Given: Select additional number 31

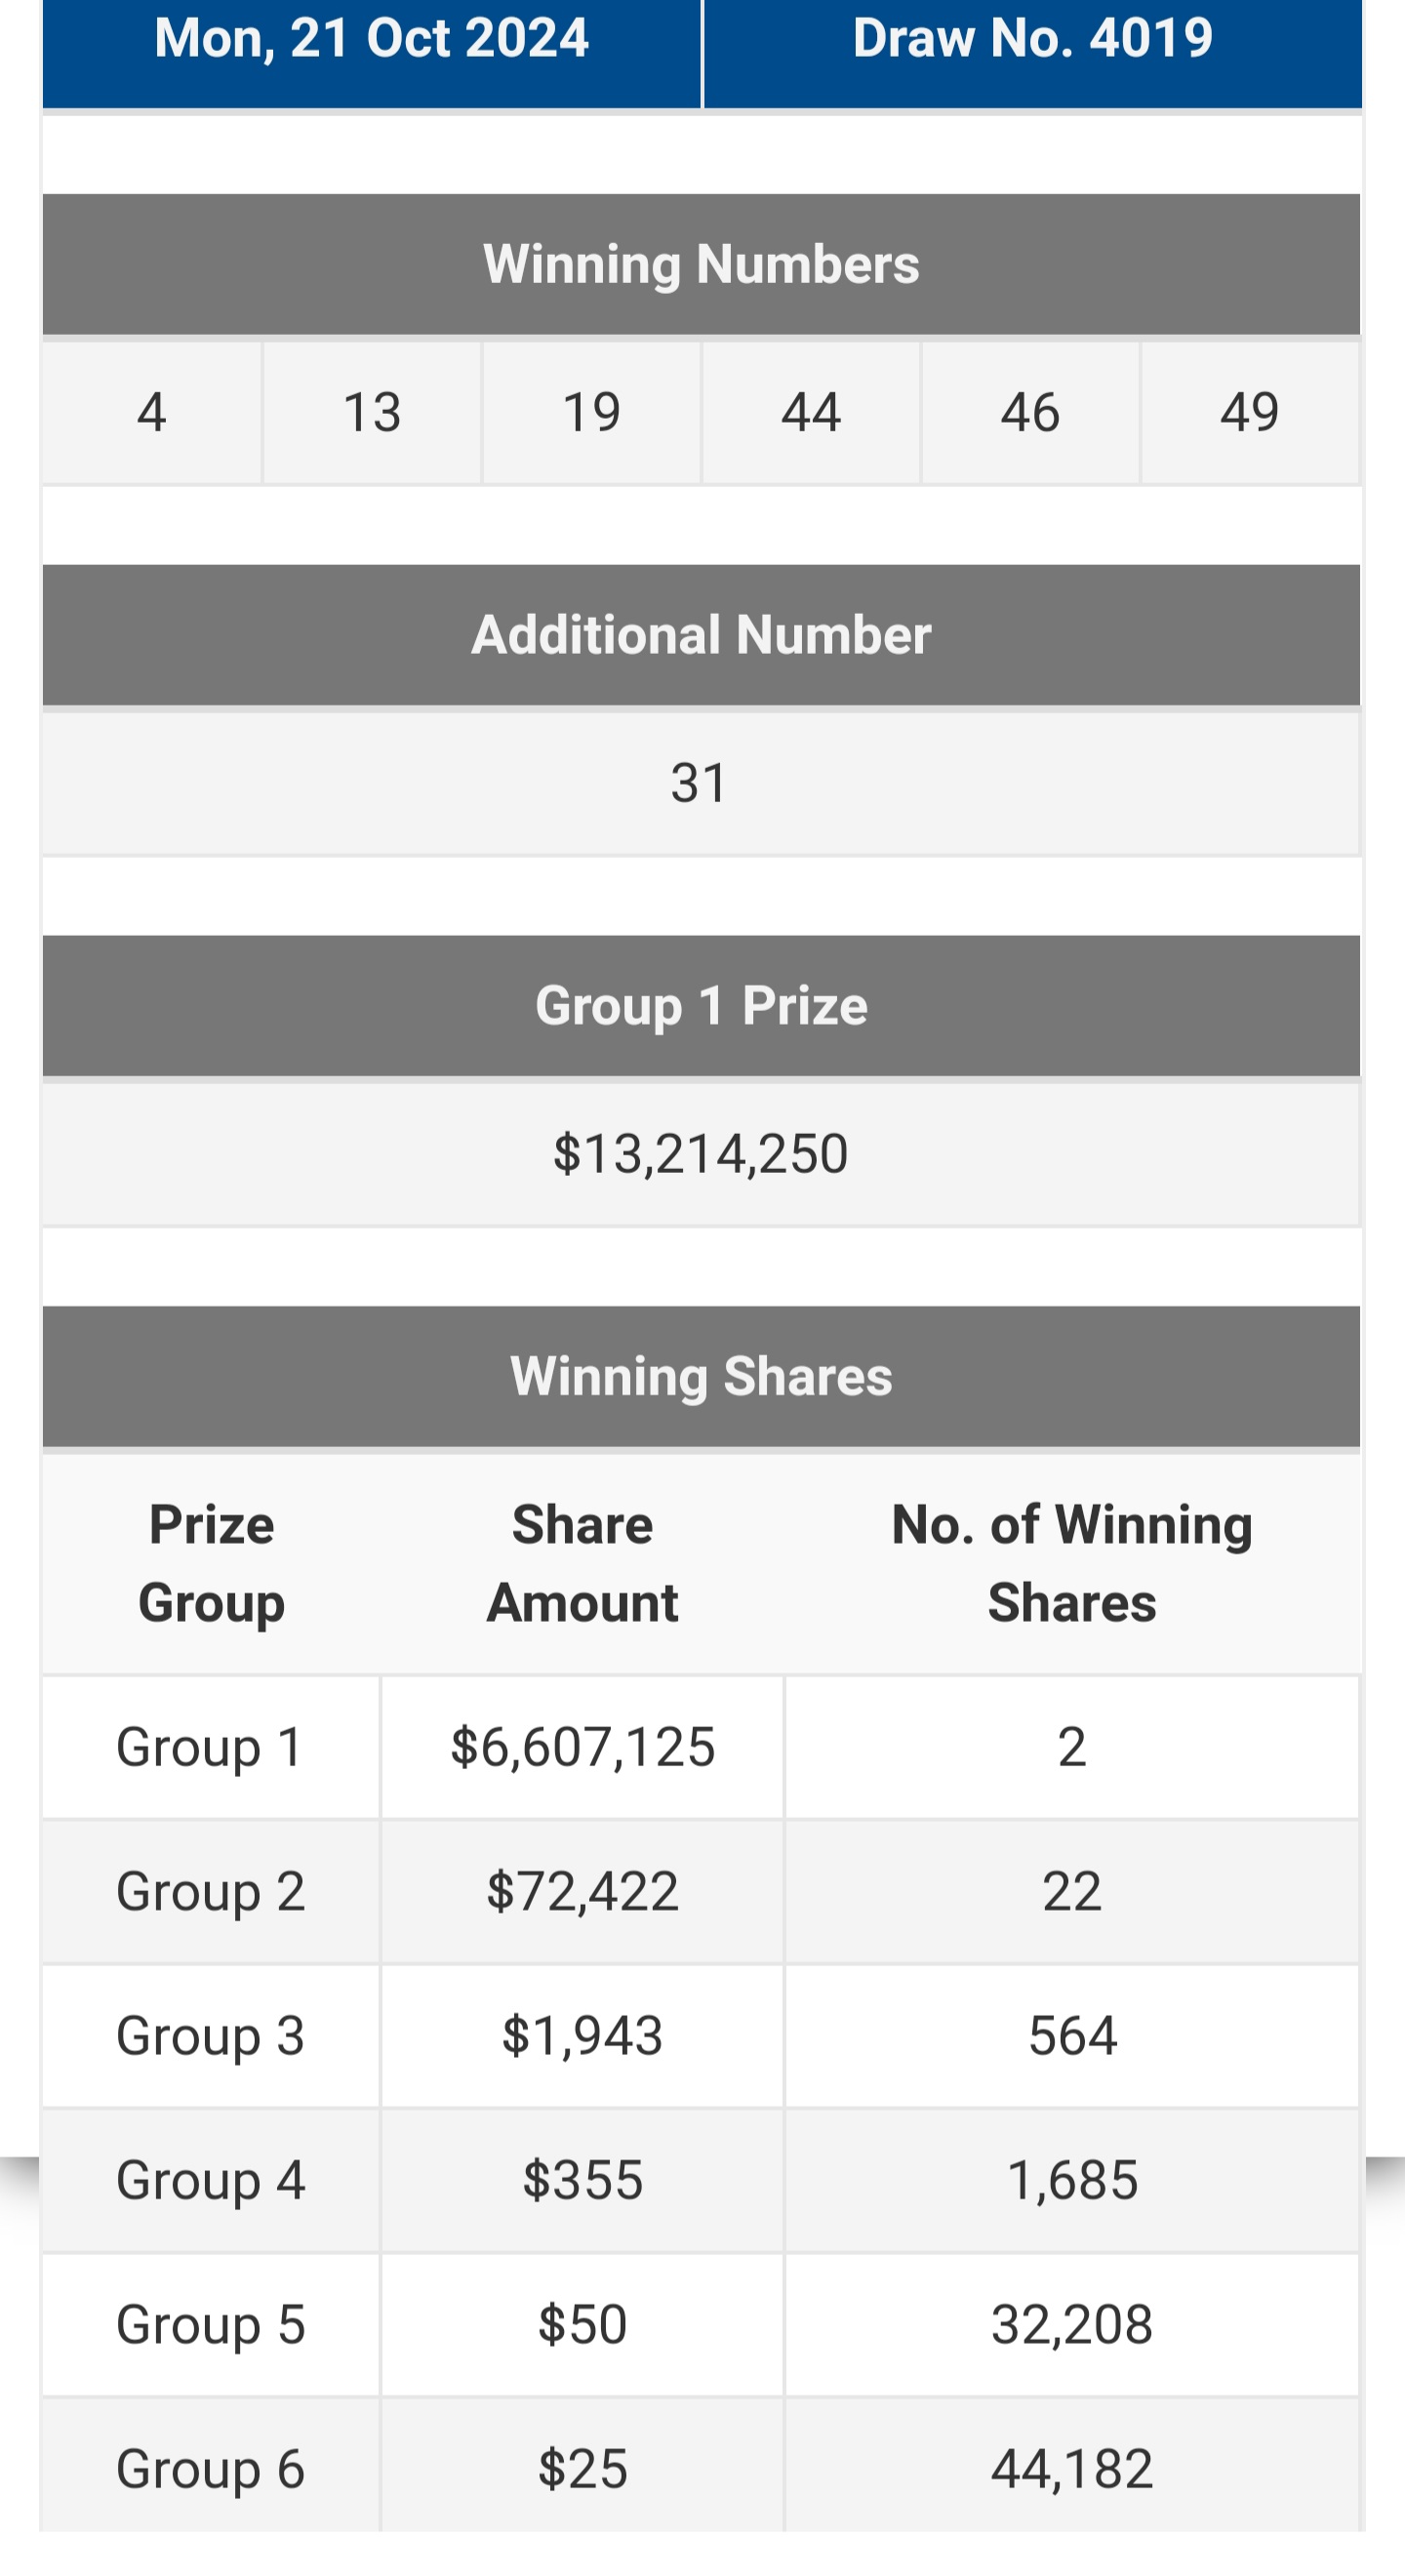Looking at the screenshot, I should click(x=699, y=783).
